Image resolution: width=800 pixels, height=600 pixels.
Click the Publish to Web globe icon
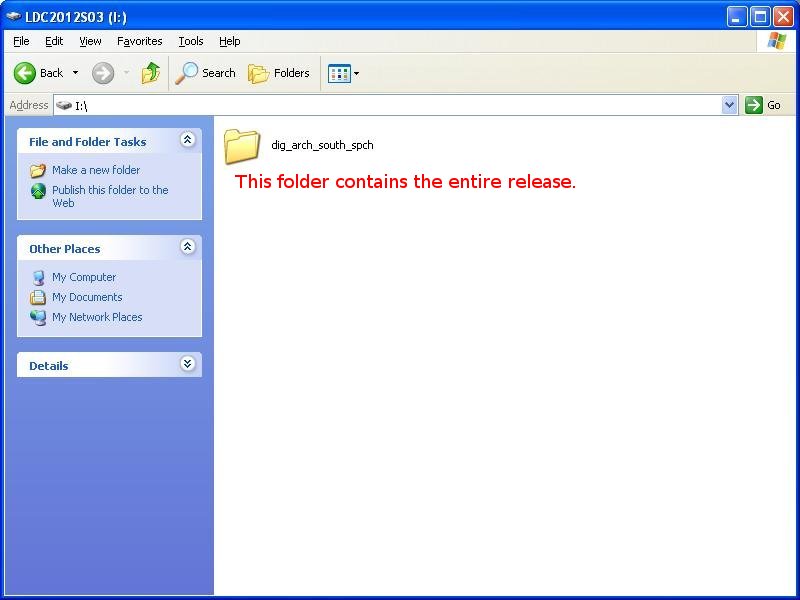[x=38, y=191]
